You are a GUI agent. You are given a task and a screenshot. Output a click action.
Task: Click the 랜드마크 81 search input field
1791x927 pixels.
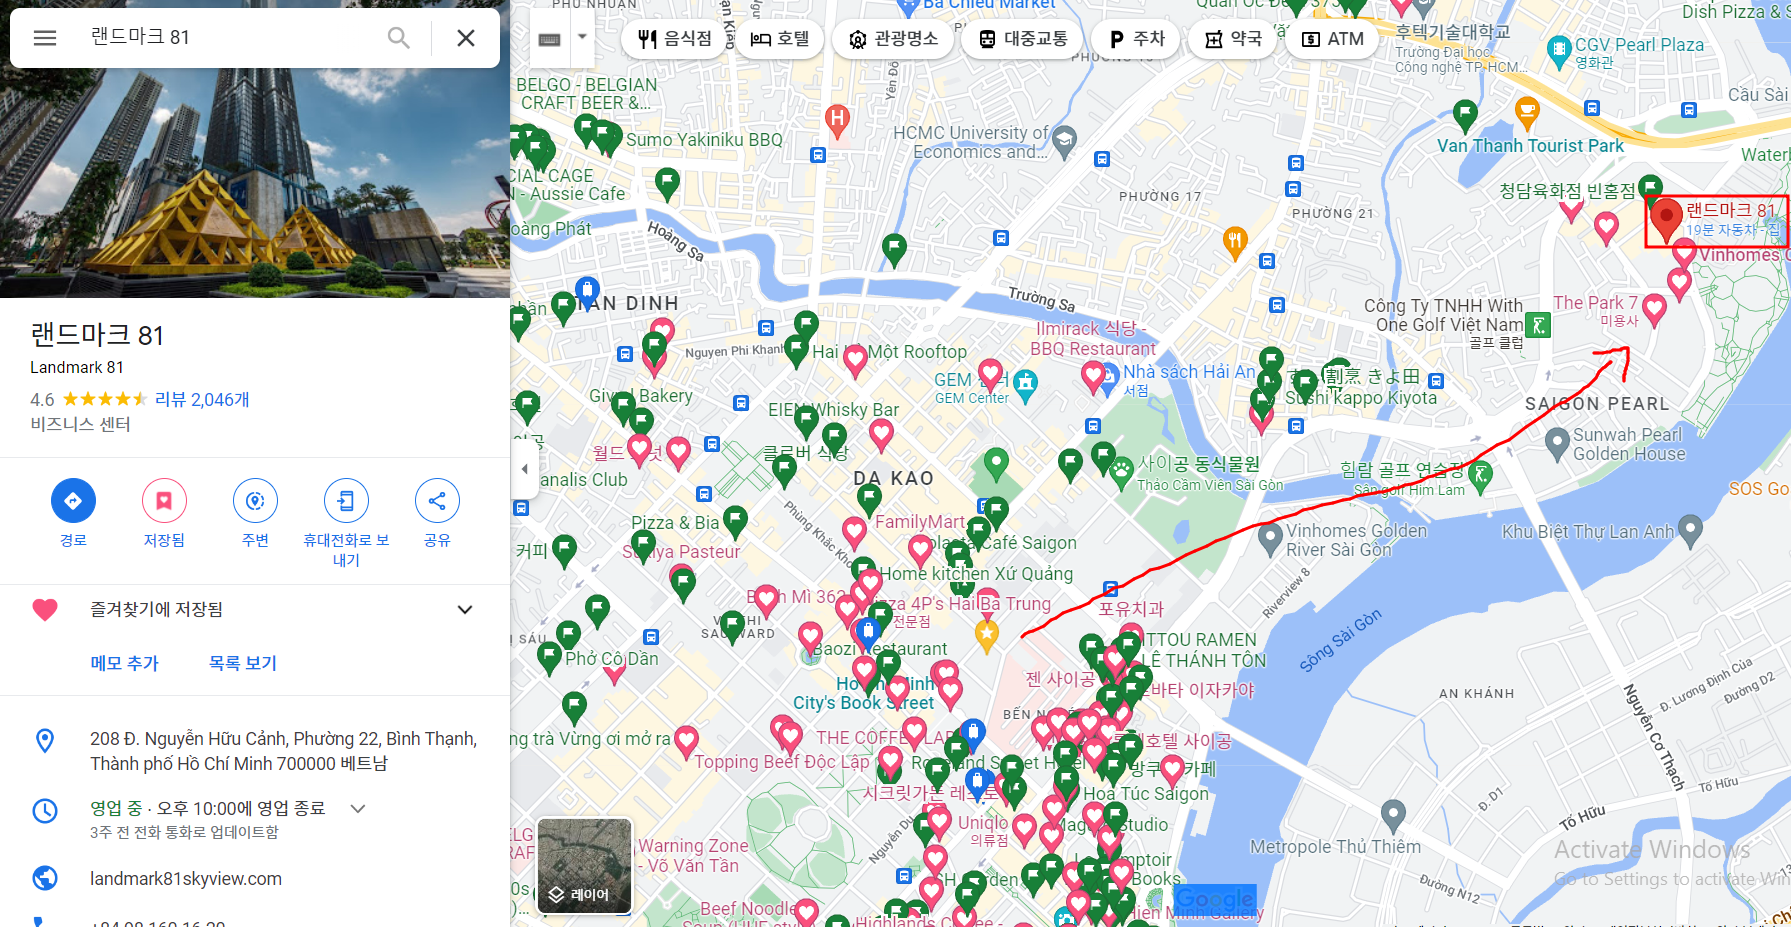[x=230, y=37]
